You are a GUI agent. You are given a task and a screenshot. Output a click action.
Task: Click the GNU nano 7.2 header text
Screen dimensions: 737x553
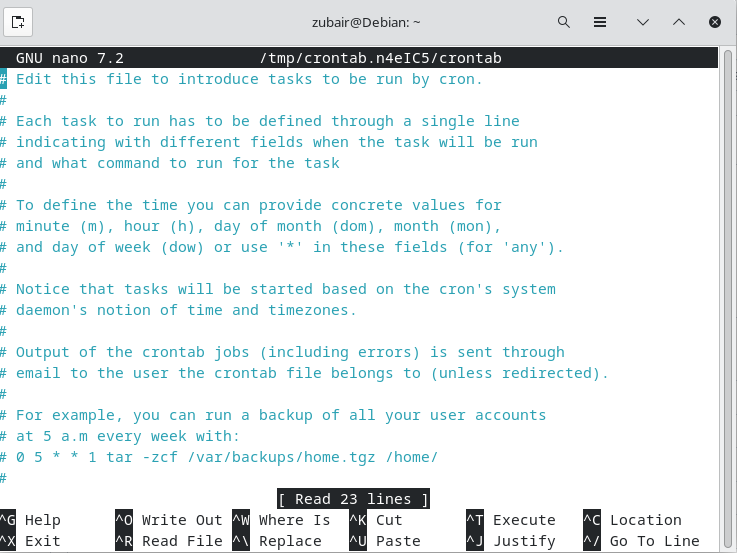tap(70, 58)
